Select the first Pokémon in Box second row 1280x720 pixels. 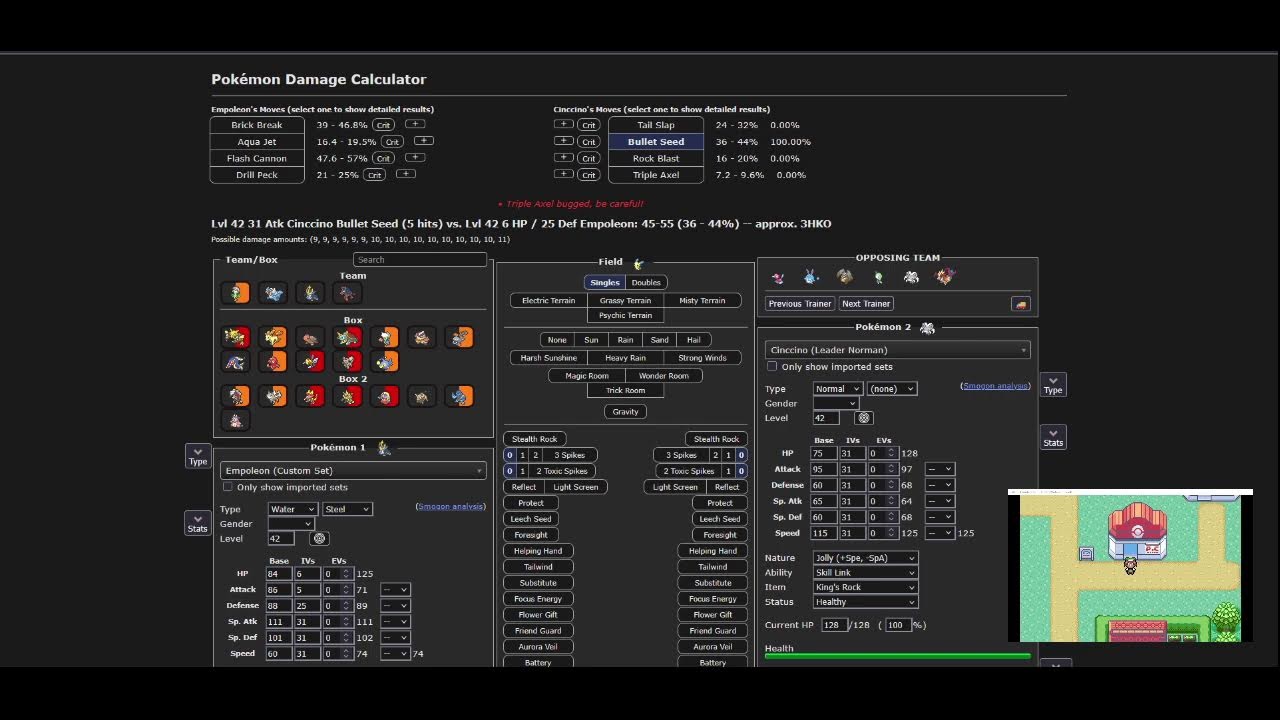tap(237, 361)
